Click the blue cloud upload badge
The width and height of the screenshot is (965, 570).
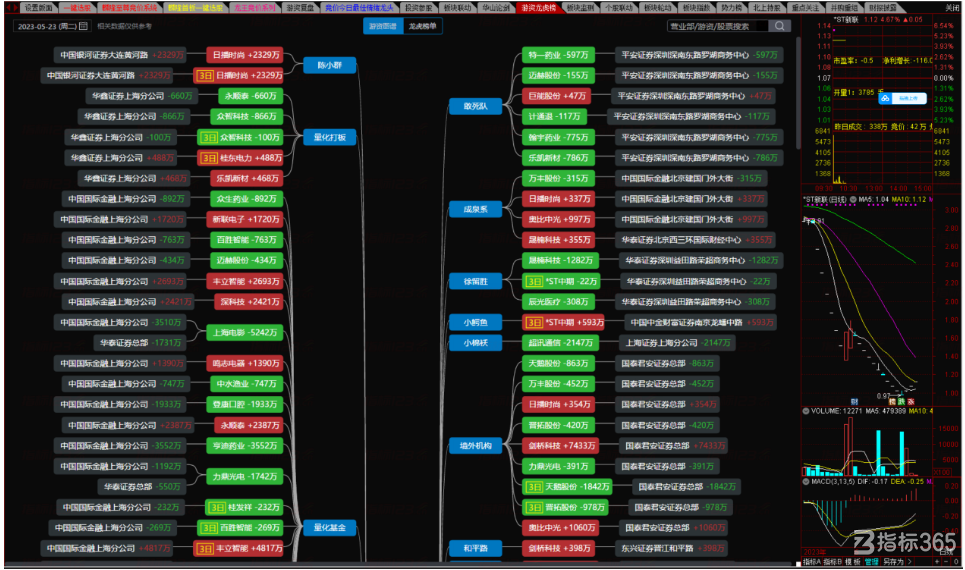[x=902, y=98]
